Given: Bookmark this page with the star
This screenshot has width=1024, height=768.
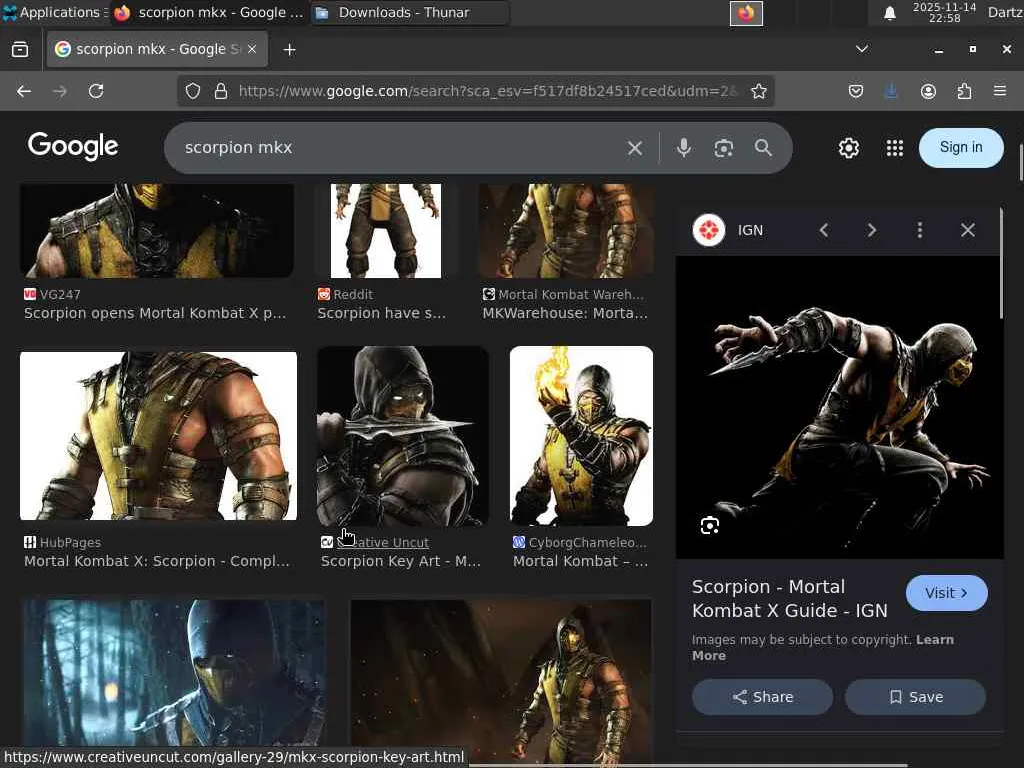Looking at the screenshot, I should point(758,91).
